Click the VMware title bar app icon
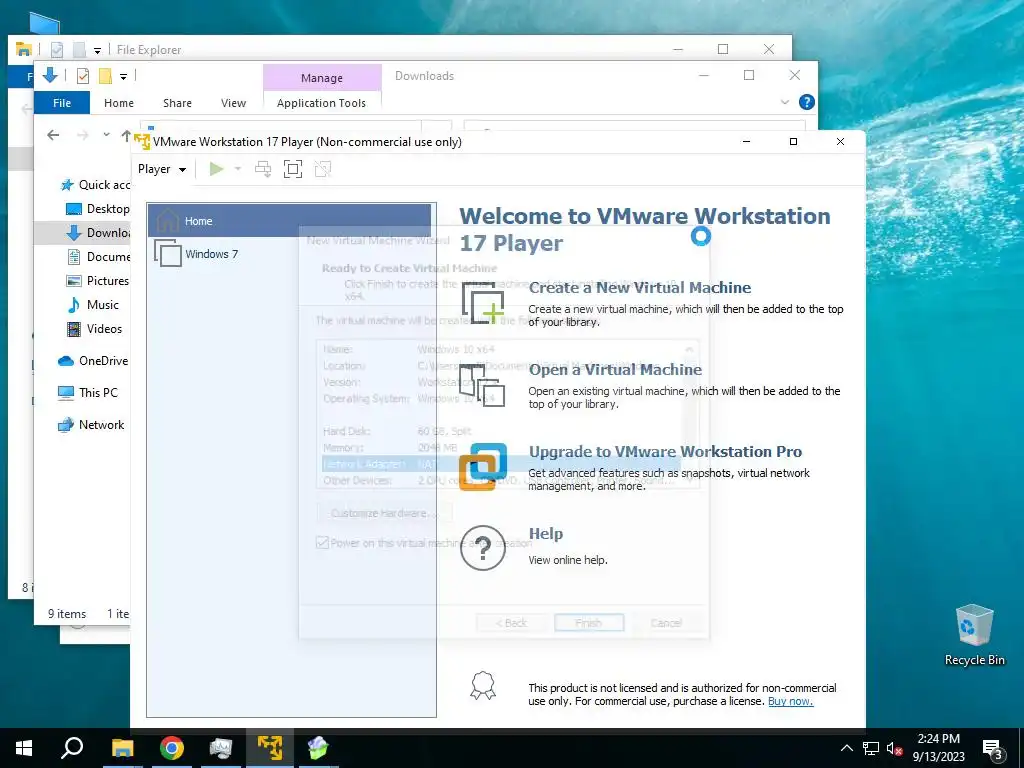 pyautogui.click(x=142, y=141)
